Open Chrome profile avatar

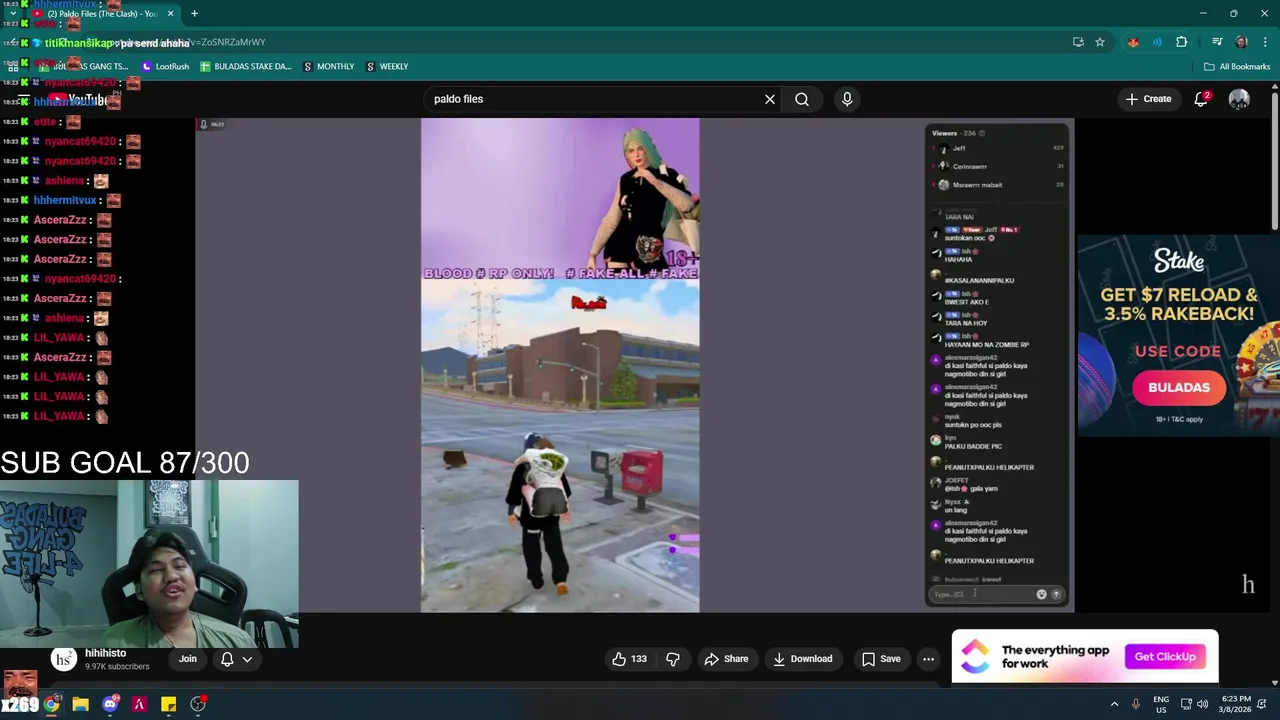click(x=1241, y=42)
